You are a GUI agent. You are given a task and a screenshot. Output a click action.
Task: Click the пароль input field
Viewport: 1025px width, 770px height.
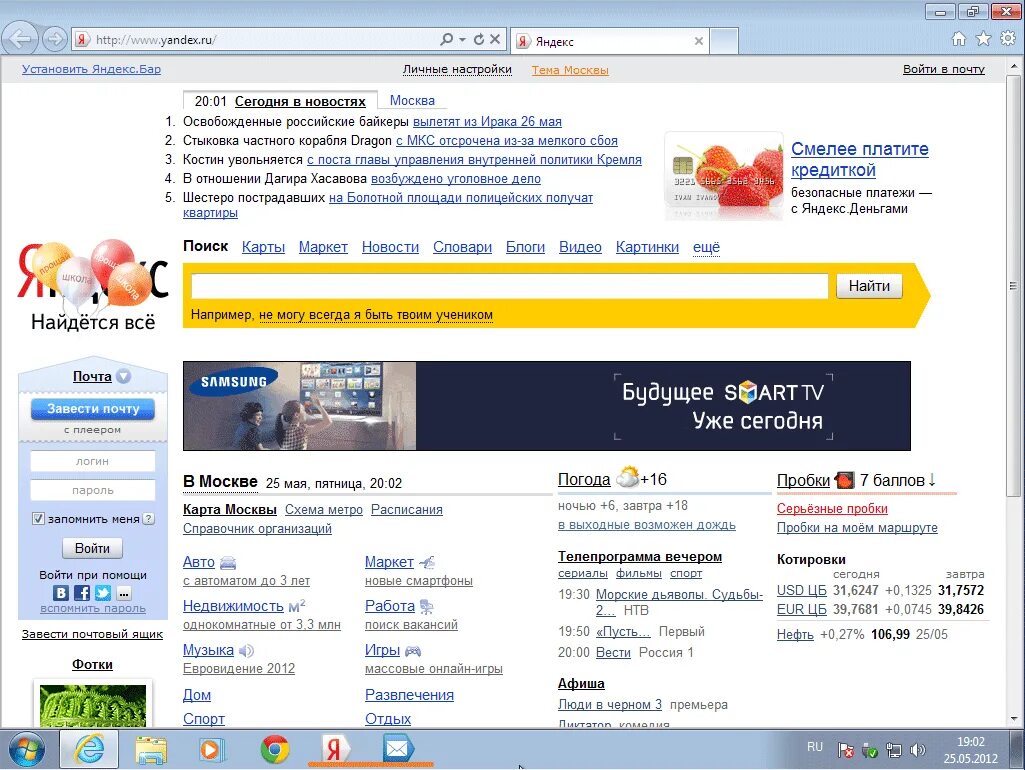click(x=92, y=490)
